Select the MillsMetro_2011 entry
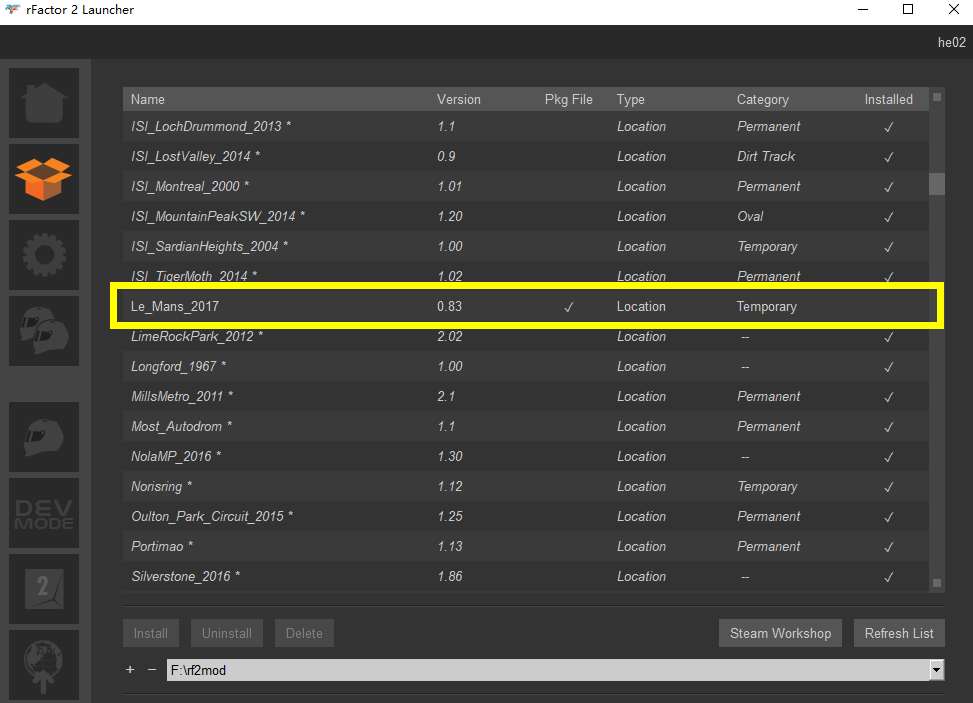This screenshot has height=703, width=973. tap(526, 396)
